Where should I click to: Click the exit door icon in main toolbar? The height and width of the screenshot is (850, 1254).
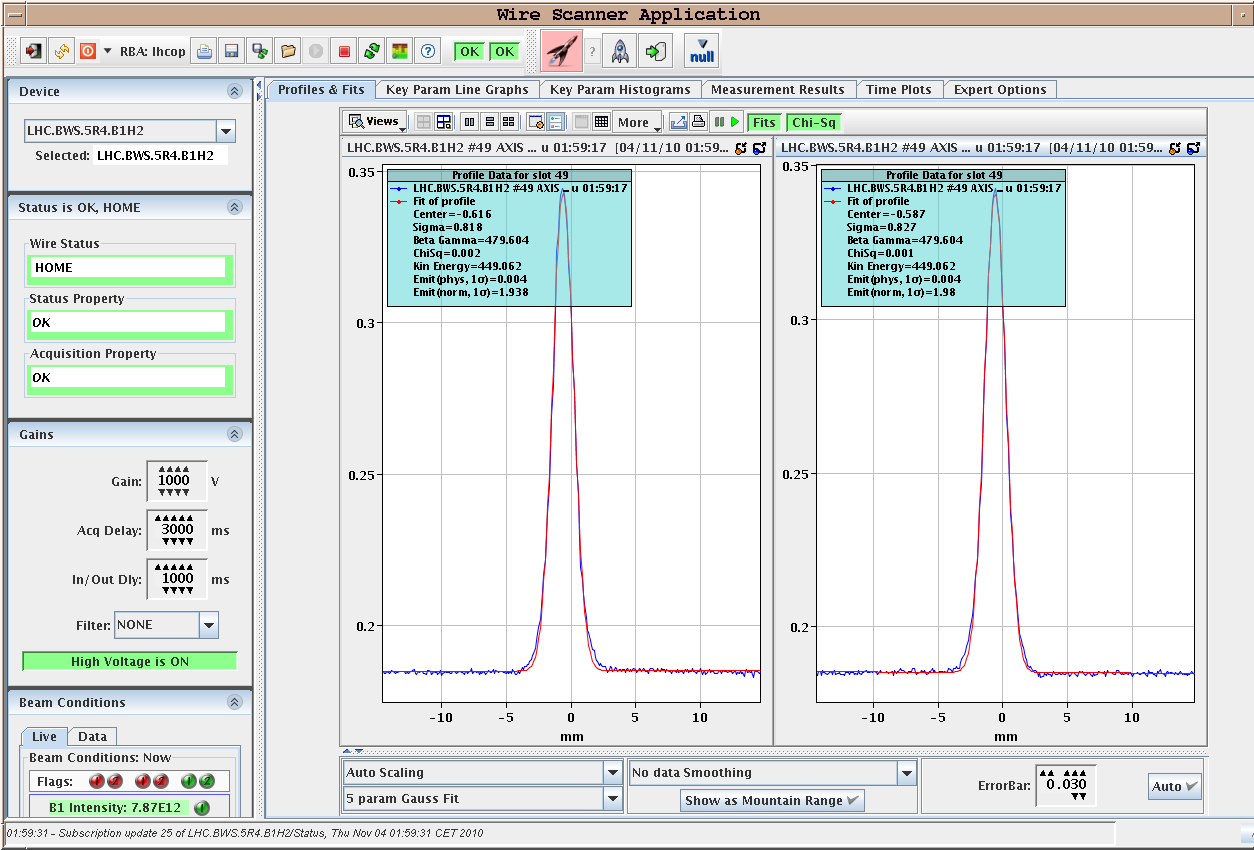pyautogui.click(x=35, y=51)
